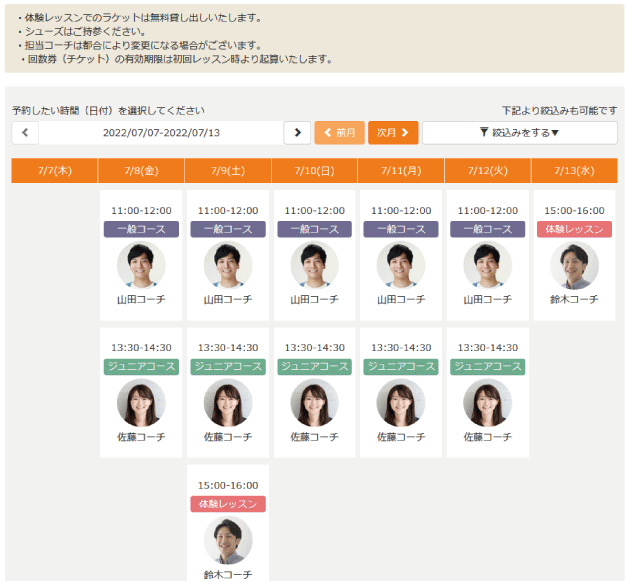Click 山田コーチ's photo on 7/8(金)
This screenshot has height=581, width=627.
141,266
